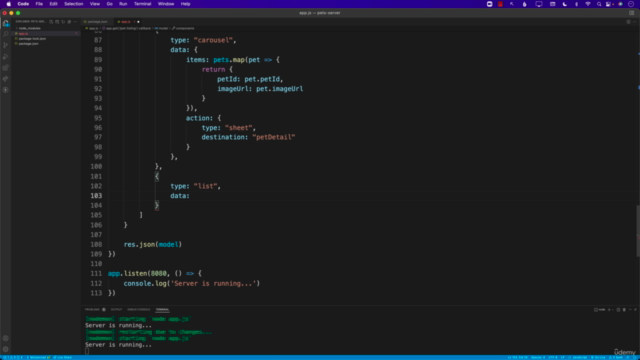Click line number 108 in the gutter

[x=96, y=244]
